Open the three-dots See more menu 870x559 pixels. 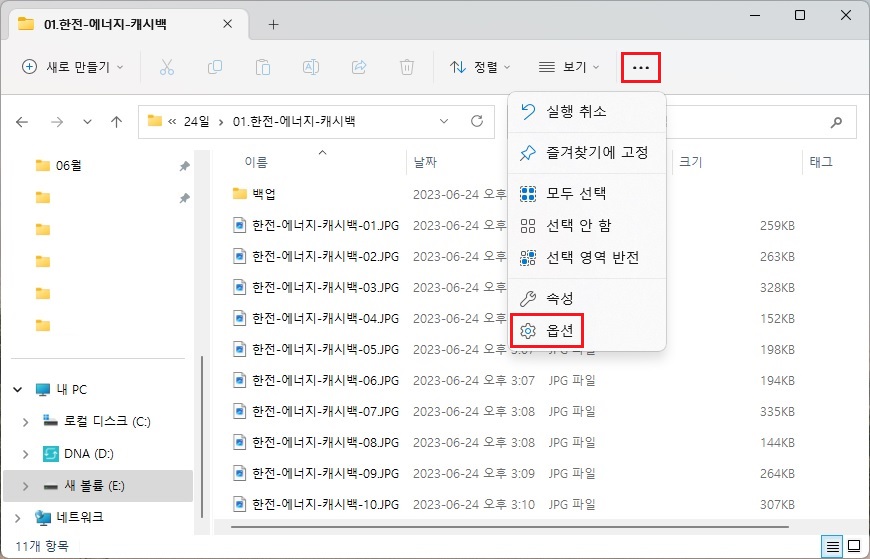coord(640,67)
